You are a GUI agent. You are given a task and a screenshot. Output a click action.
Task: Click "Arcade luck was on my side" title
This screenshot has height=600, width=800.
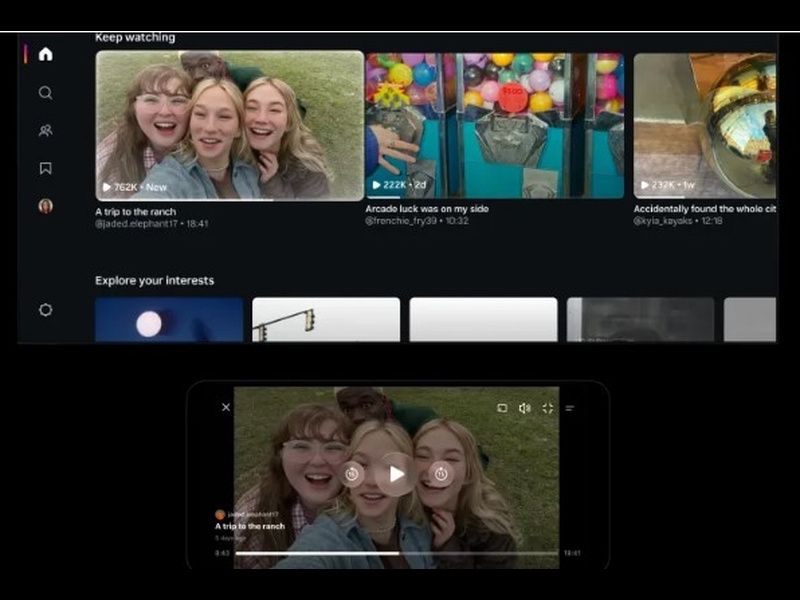(x=427, y=209)
